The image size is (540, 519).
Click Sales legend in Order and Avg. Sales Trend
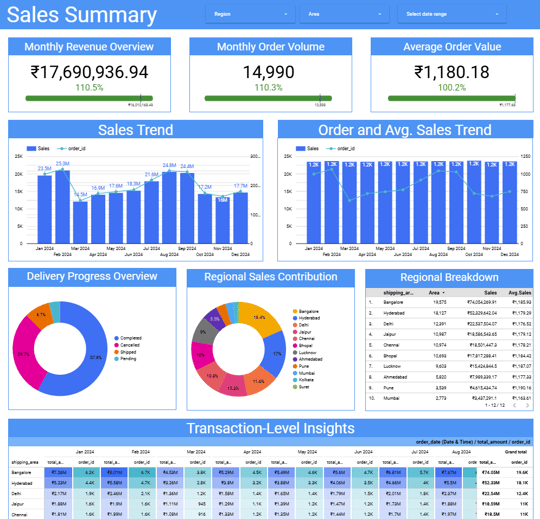[x=307, y=148]
